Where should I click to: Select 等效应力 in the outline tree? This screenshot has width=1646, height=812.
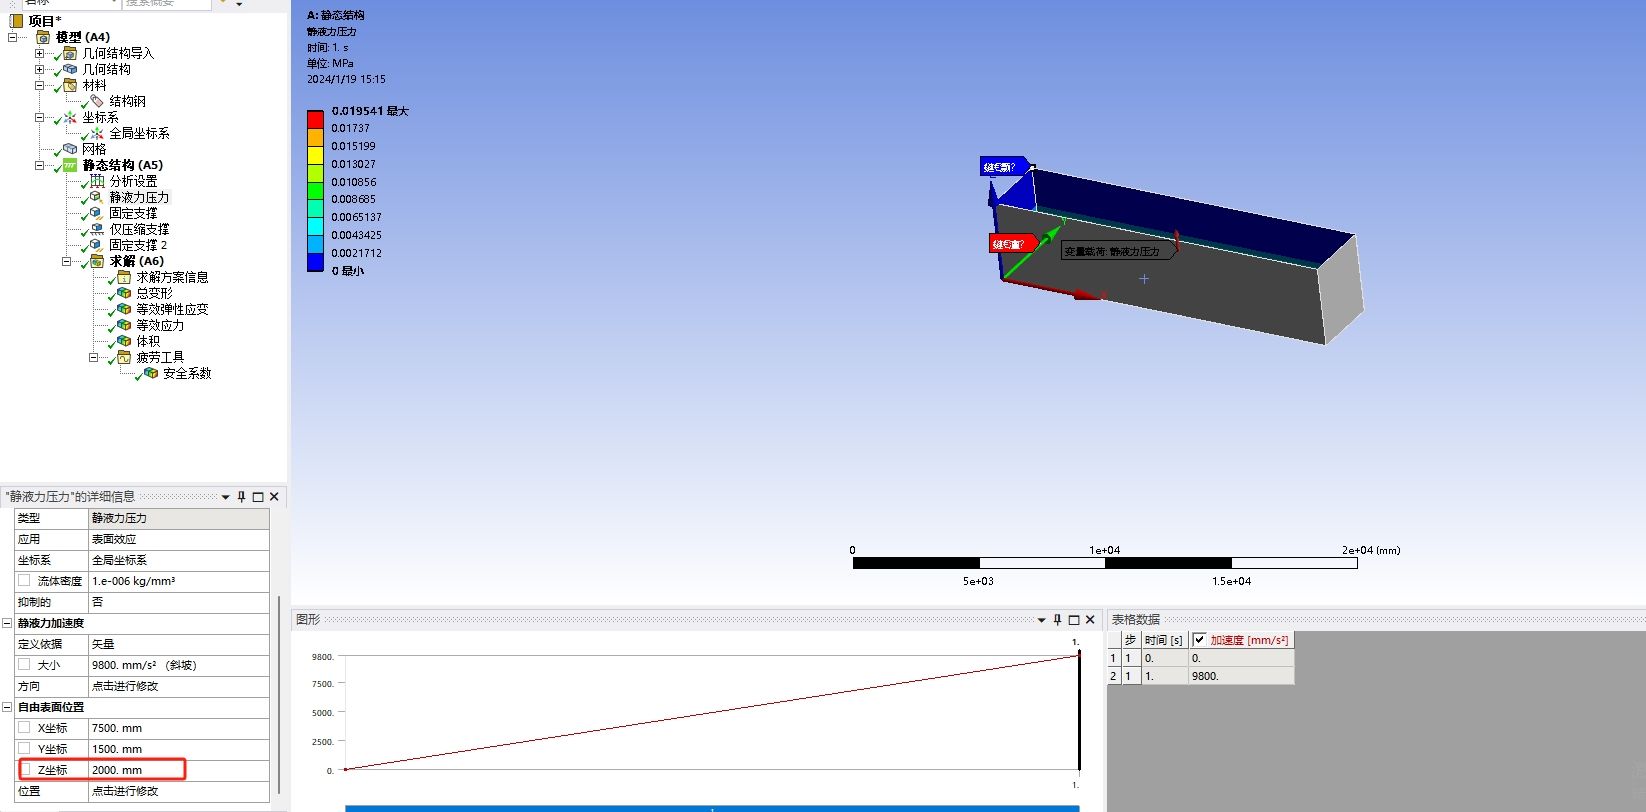tap(159, 325)
